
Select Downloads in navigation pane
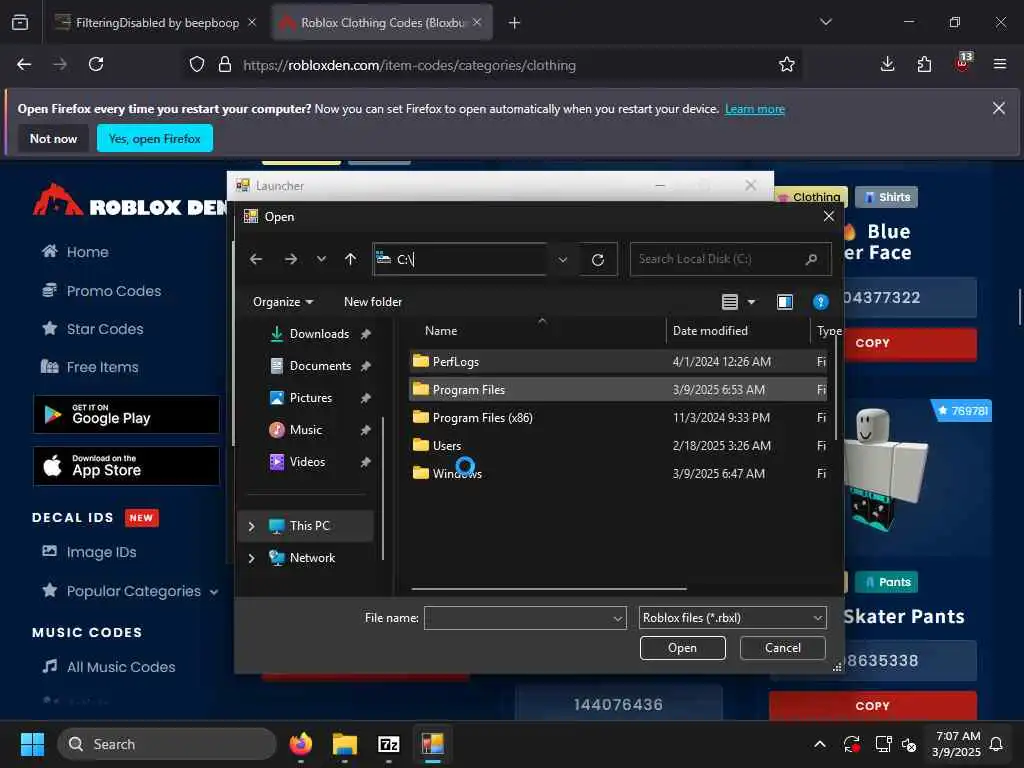pos(319,334)
